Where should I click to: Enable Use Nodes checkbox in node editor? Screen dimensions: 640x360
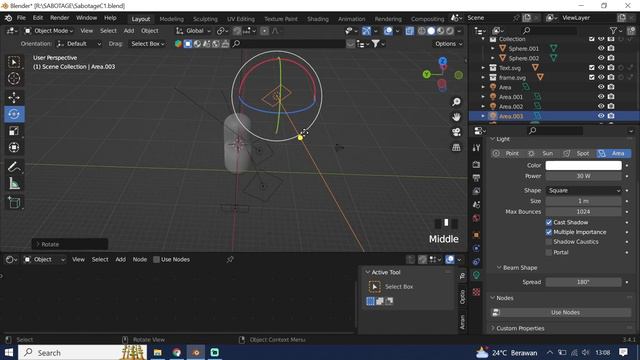156,260
